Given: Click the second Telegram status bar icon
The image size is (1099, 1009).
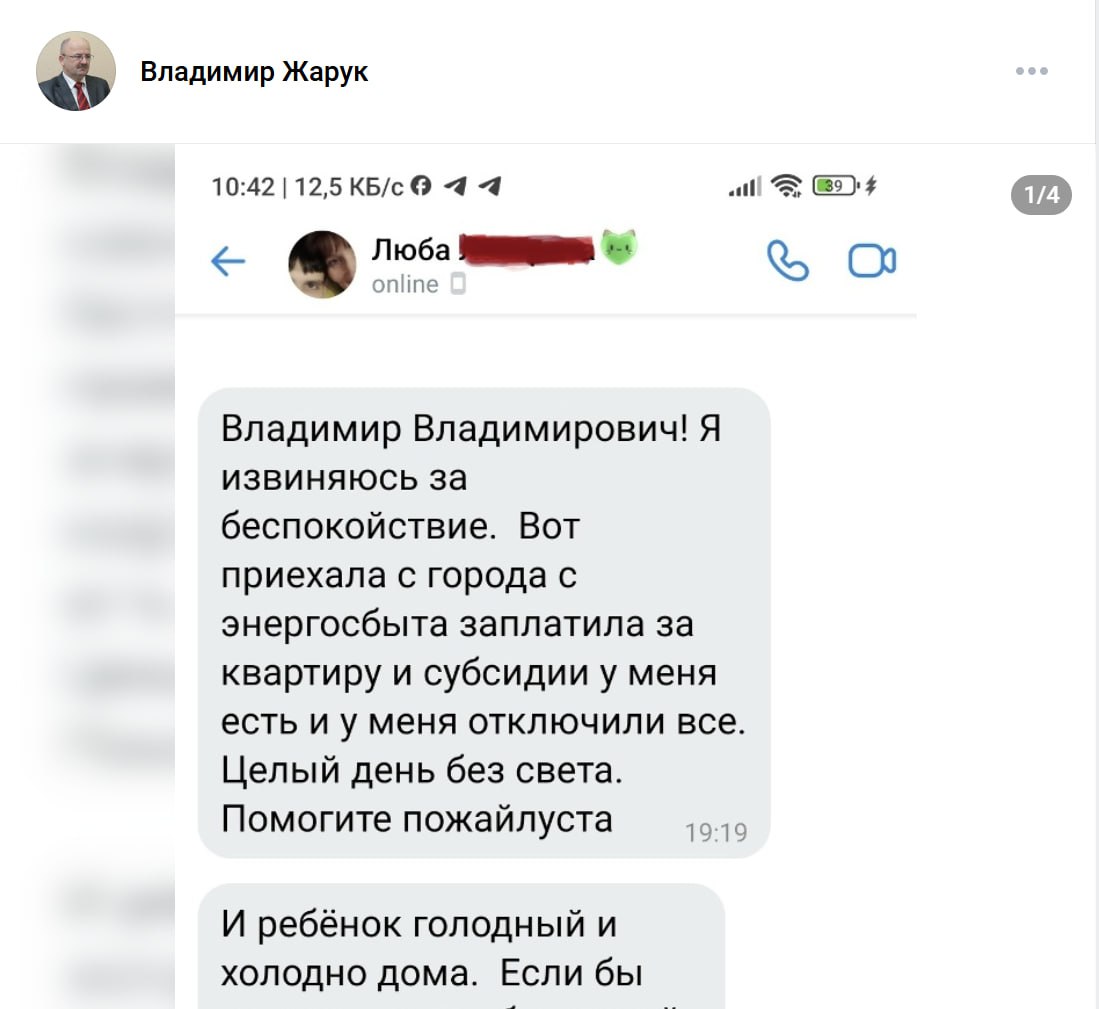Looking at the screenshot, I should 489,186.
